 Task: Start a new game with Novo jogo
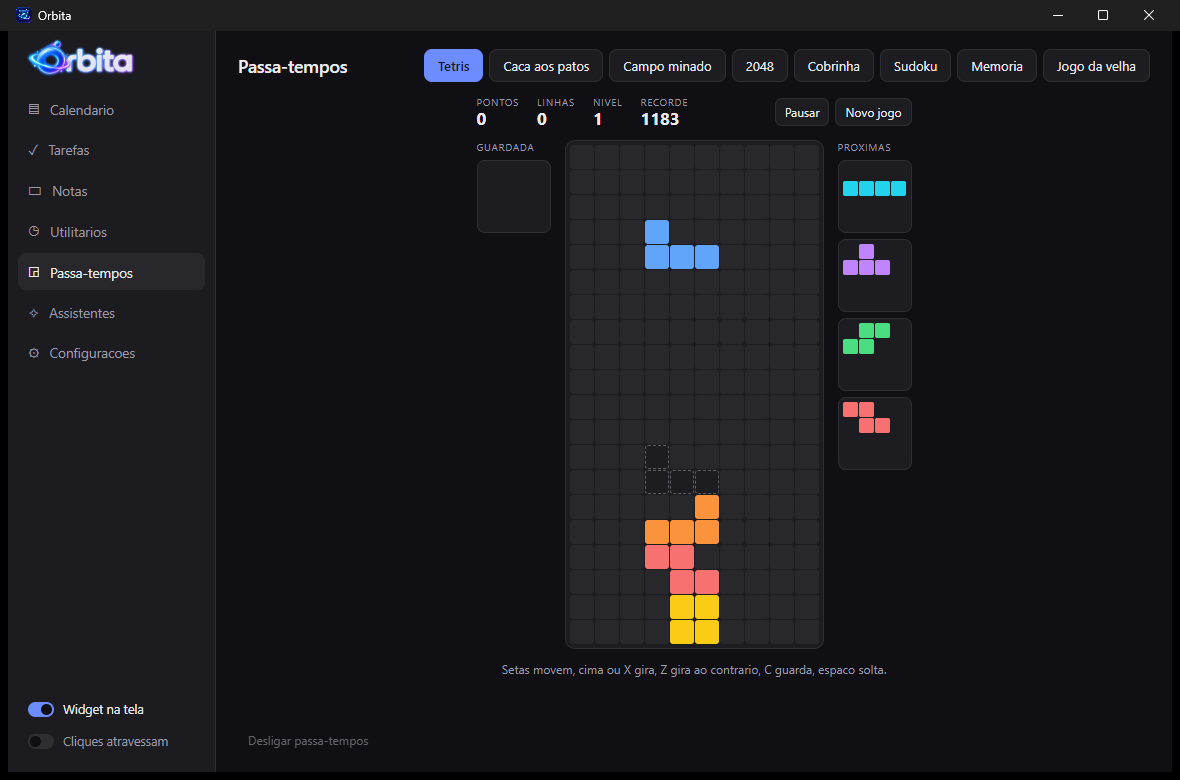click(874, 112)
